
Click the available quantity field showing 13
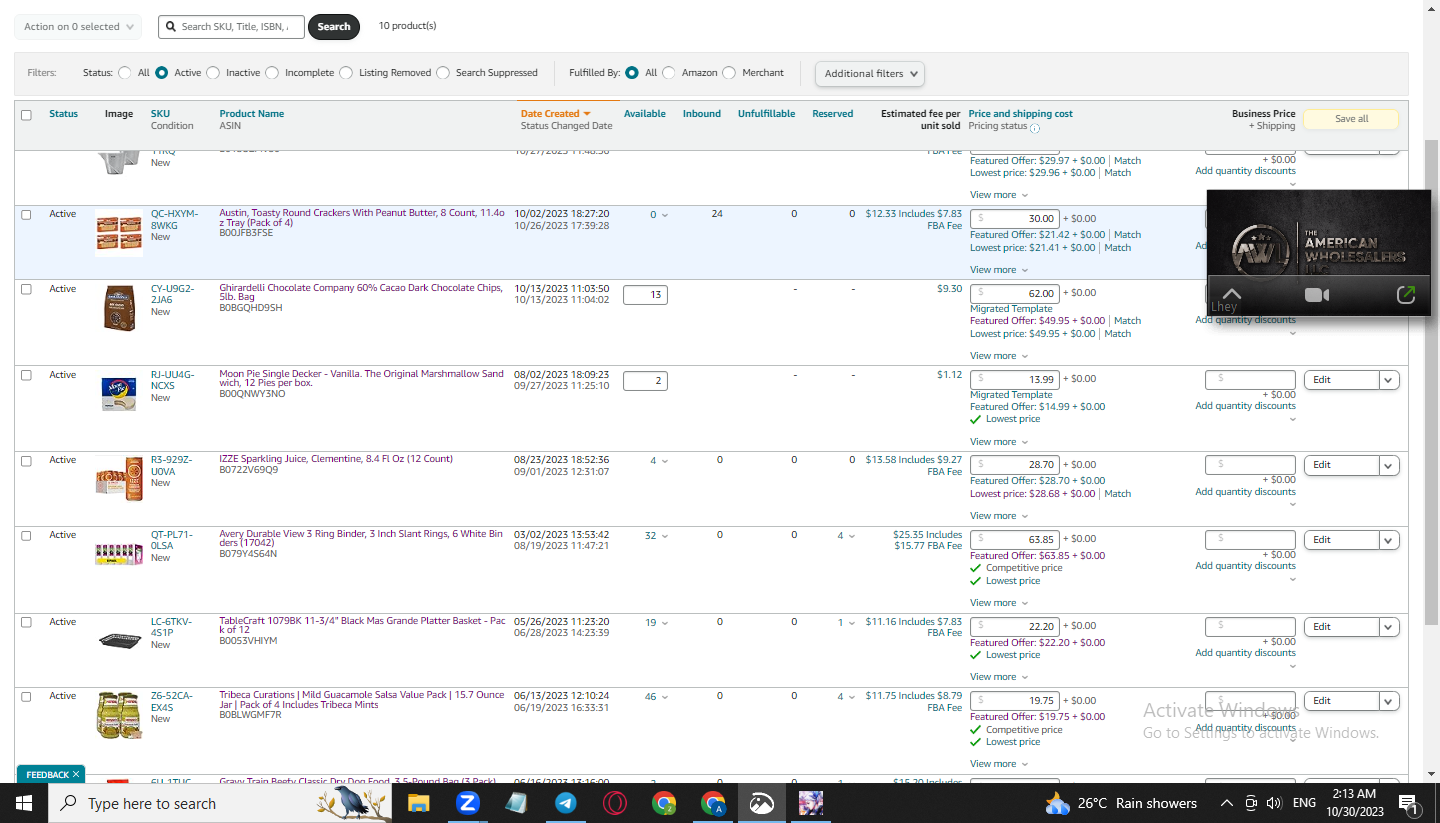click(645, 295)
